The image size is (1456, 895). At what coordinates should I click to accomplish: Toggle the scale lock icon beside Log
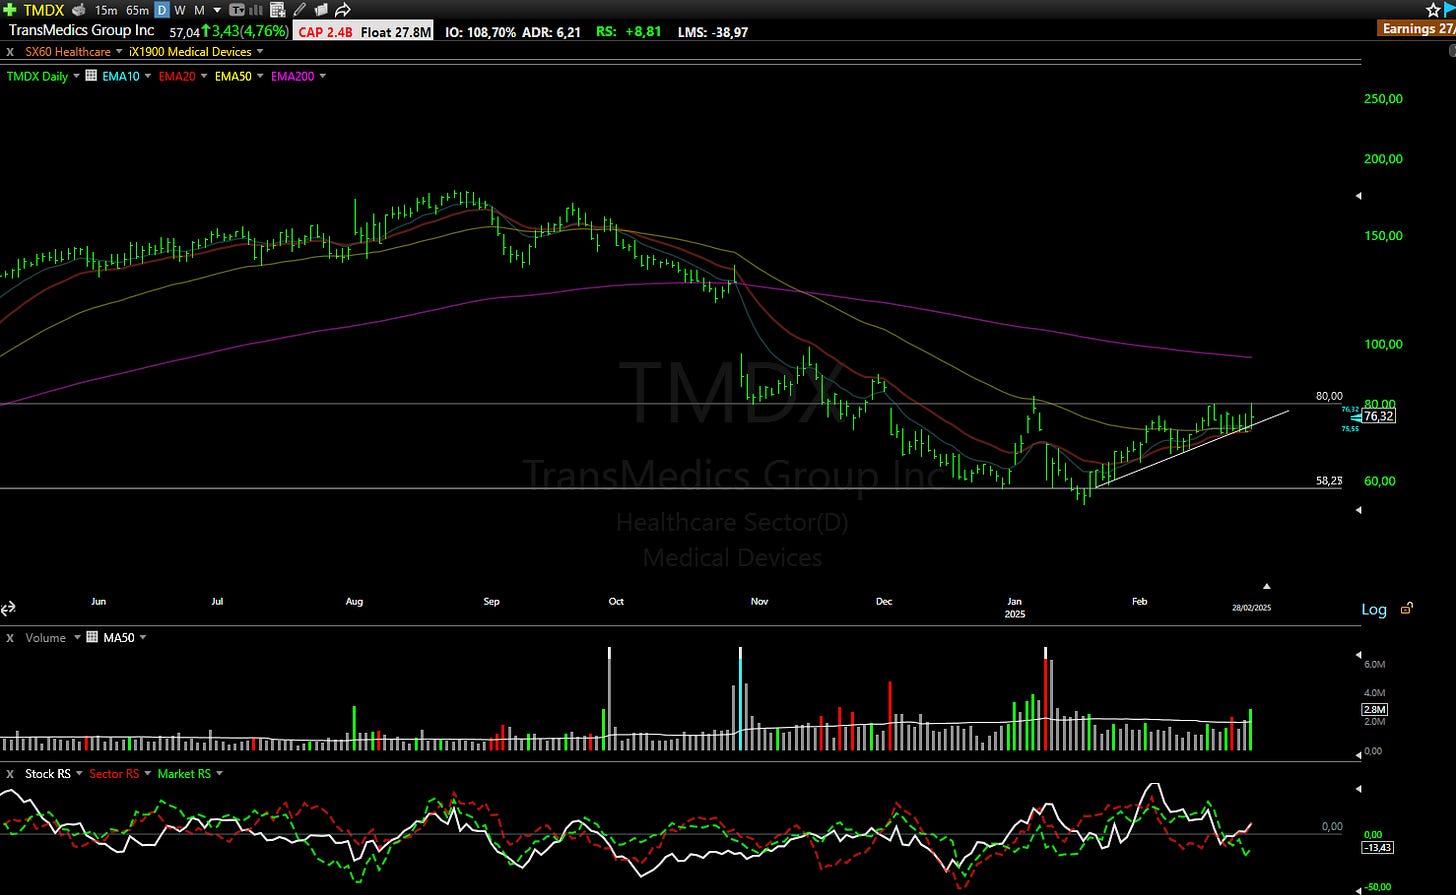coord(1406,608)
